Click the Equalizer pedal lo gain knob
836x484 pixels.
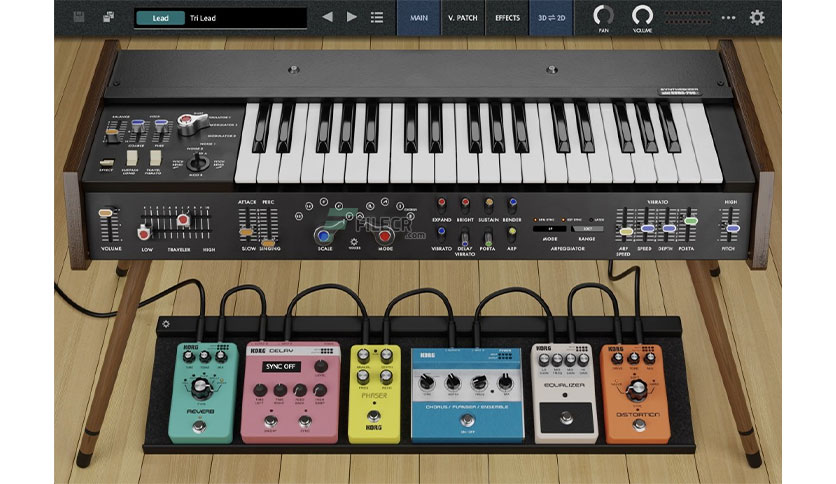pyautogui.click(x=545, y=360)
